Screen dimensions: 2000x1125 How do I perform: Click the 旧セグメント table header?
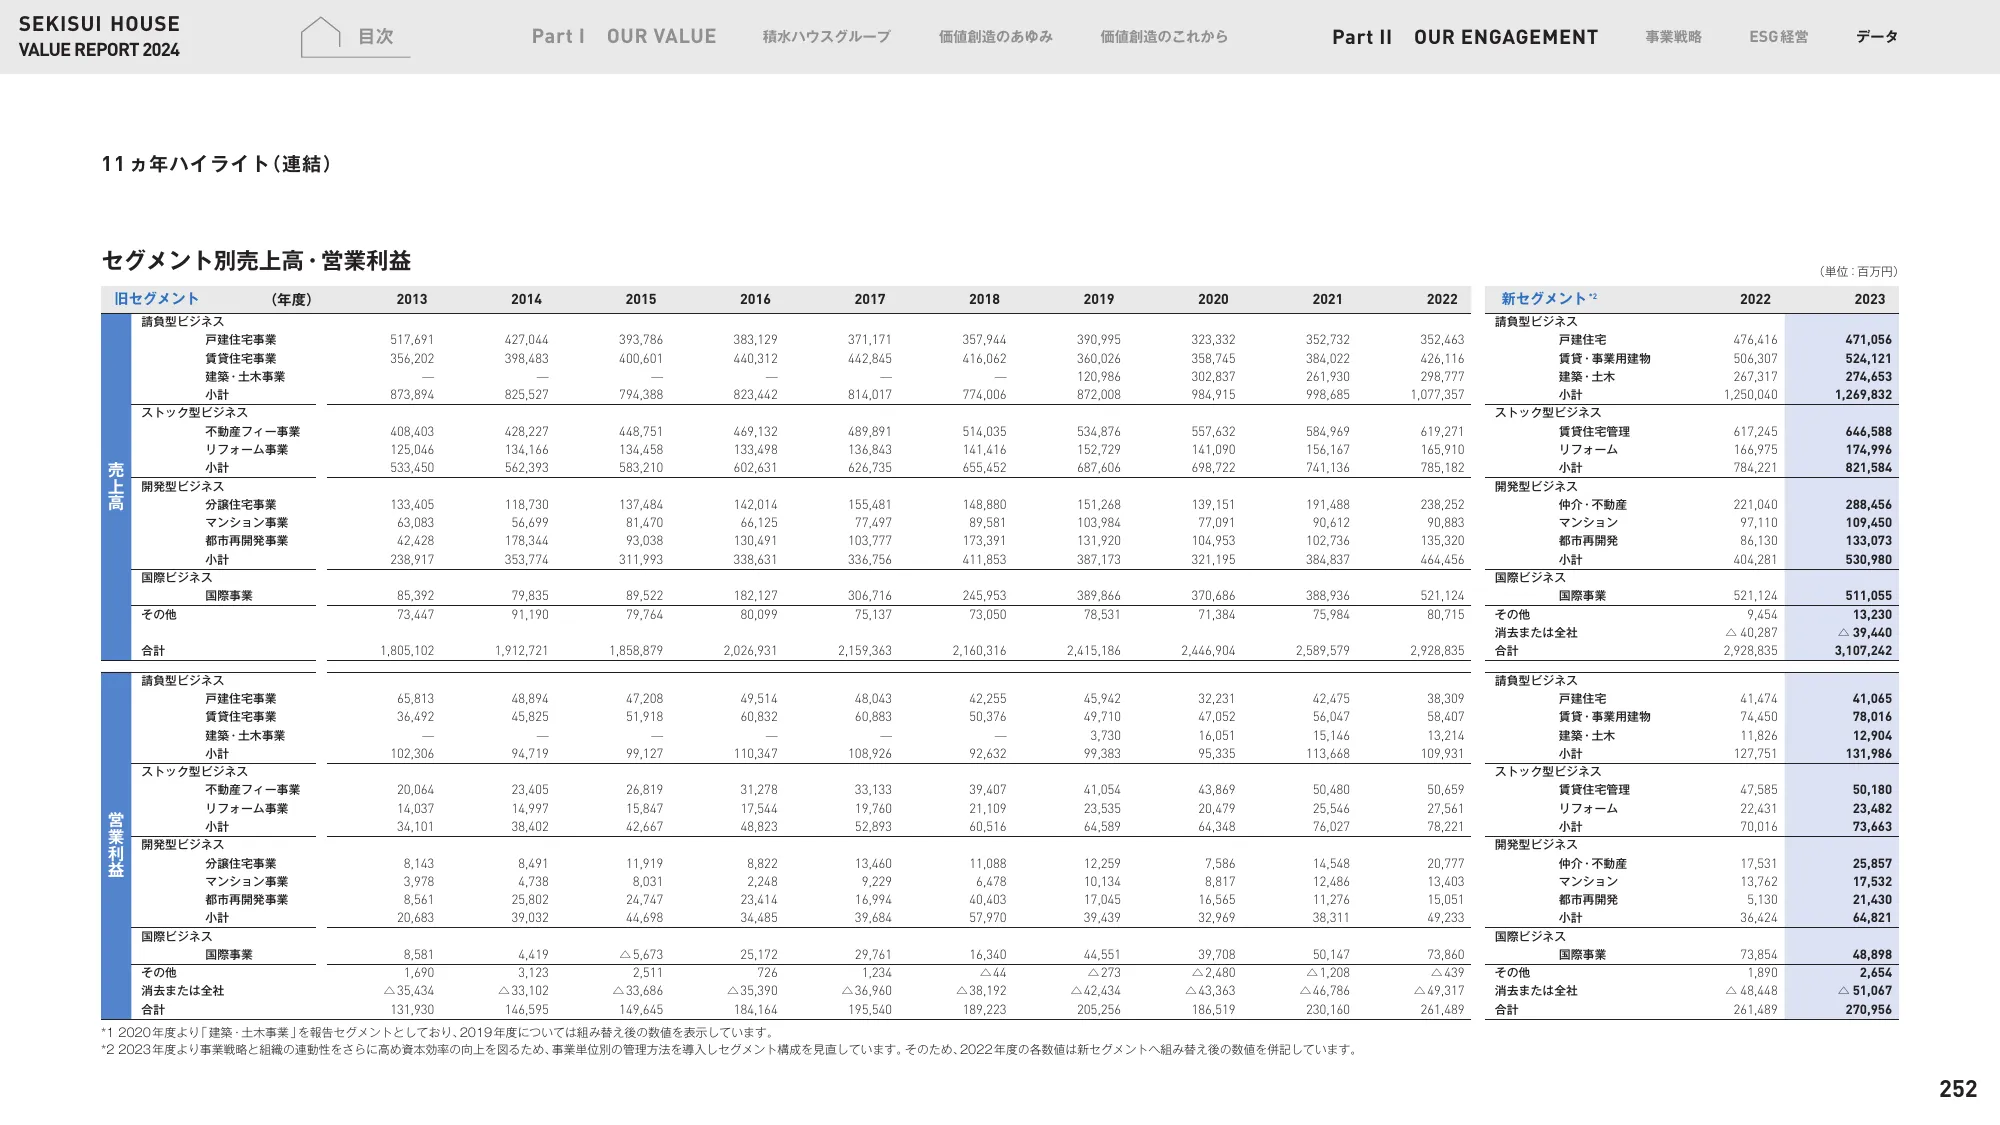pos(156,298)
